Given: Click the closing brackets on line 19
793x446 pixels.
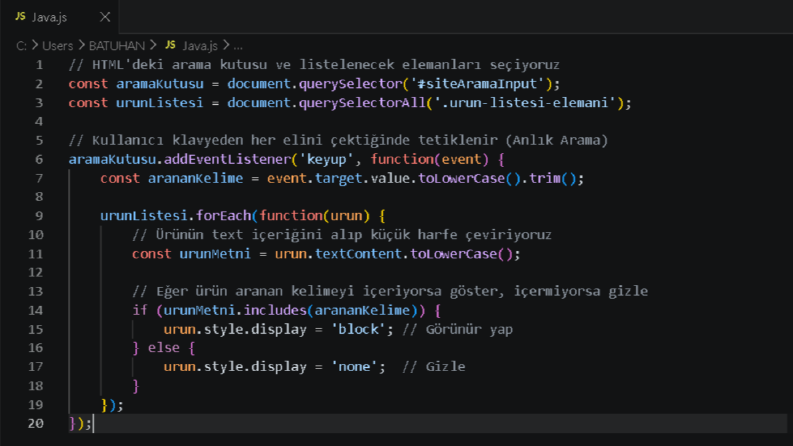Looking at the screenshot, I should [112, 405].
